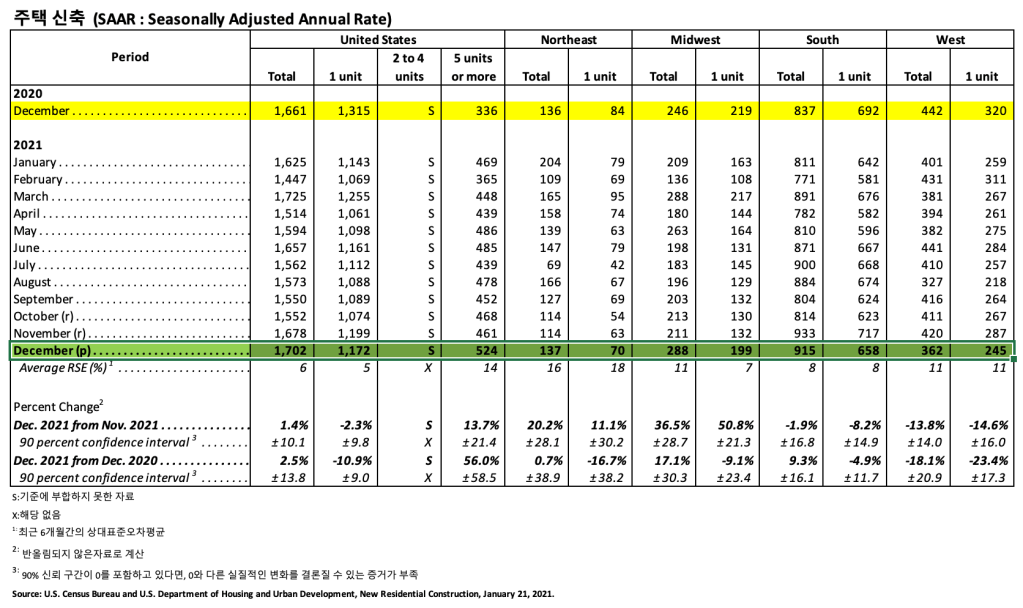Select the -23.4% West 1 unit cell
1023x608 pixels.
coord(980,462)
